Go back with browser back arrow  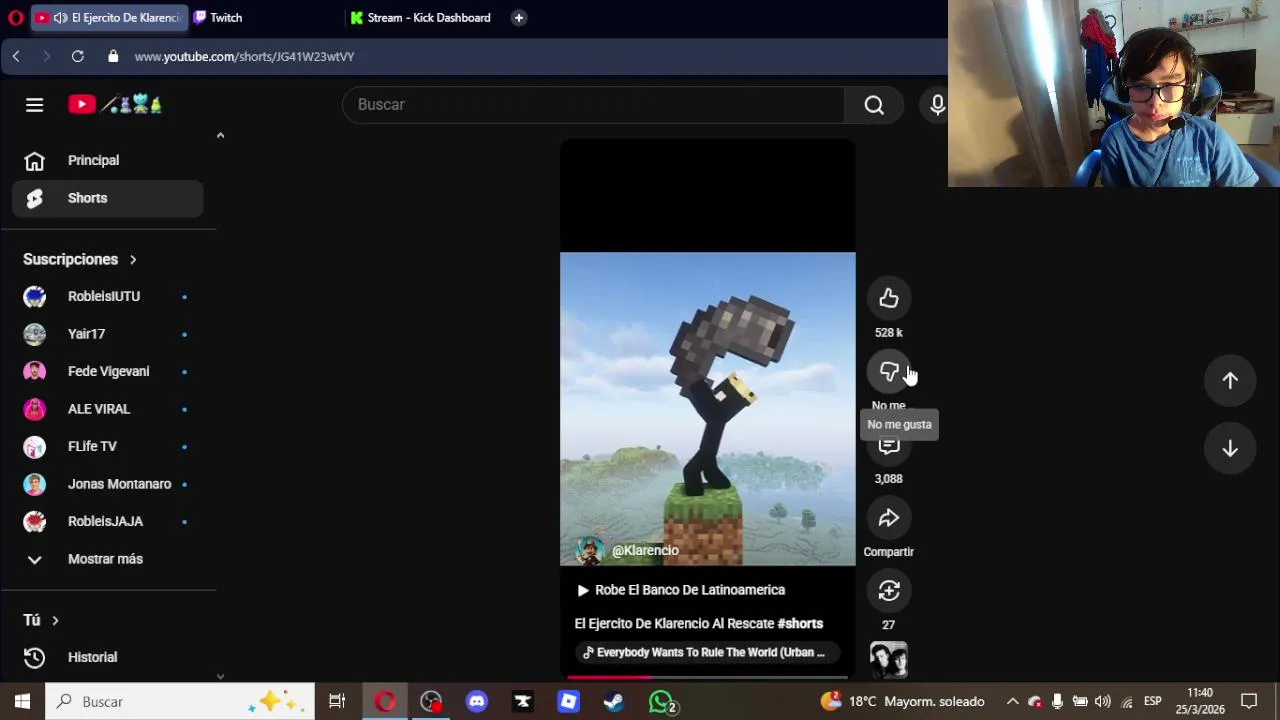pyautogui.click(x=16, y=57)
